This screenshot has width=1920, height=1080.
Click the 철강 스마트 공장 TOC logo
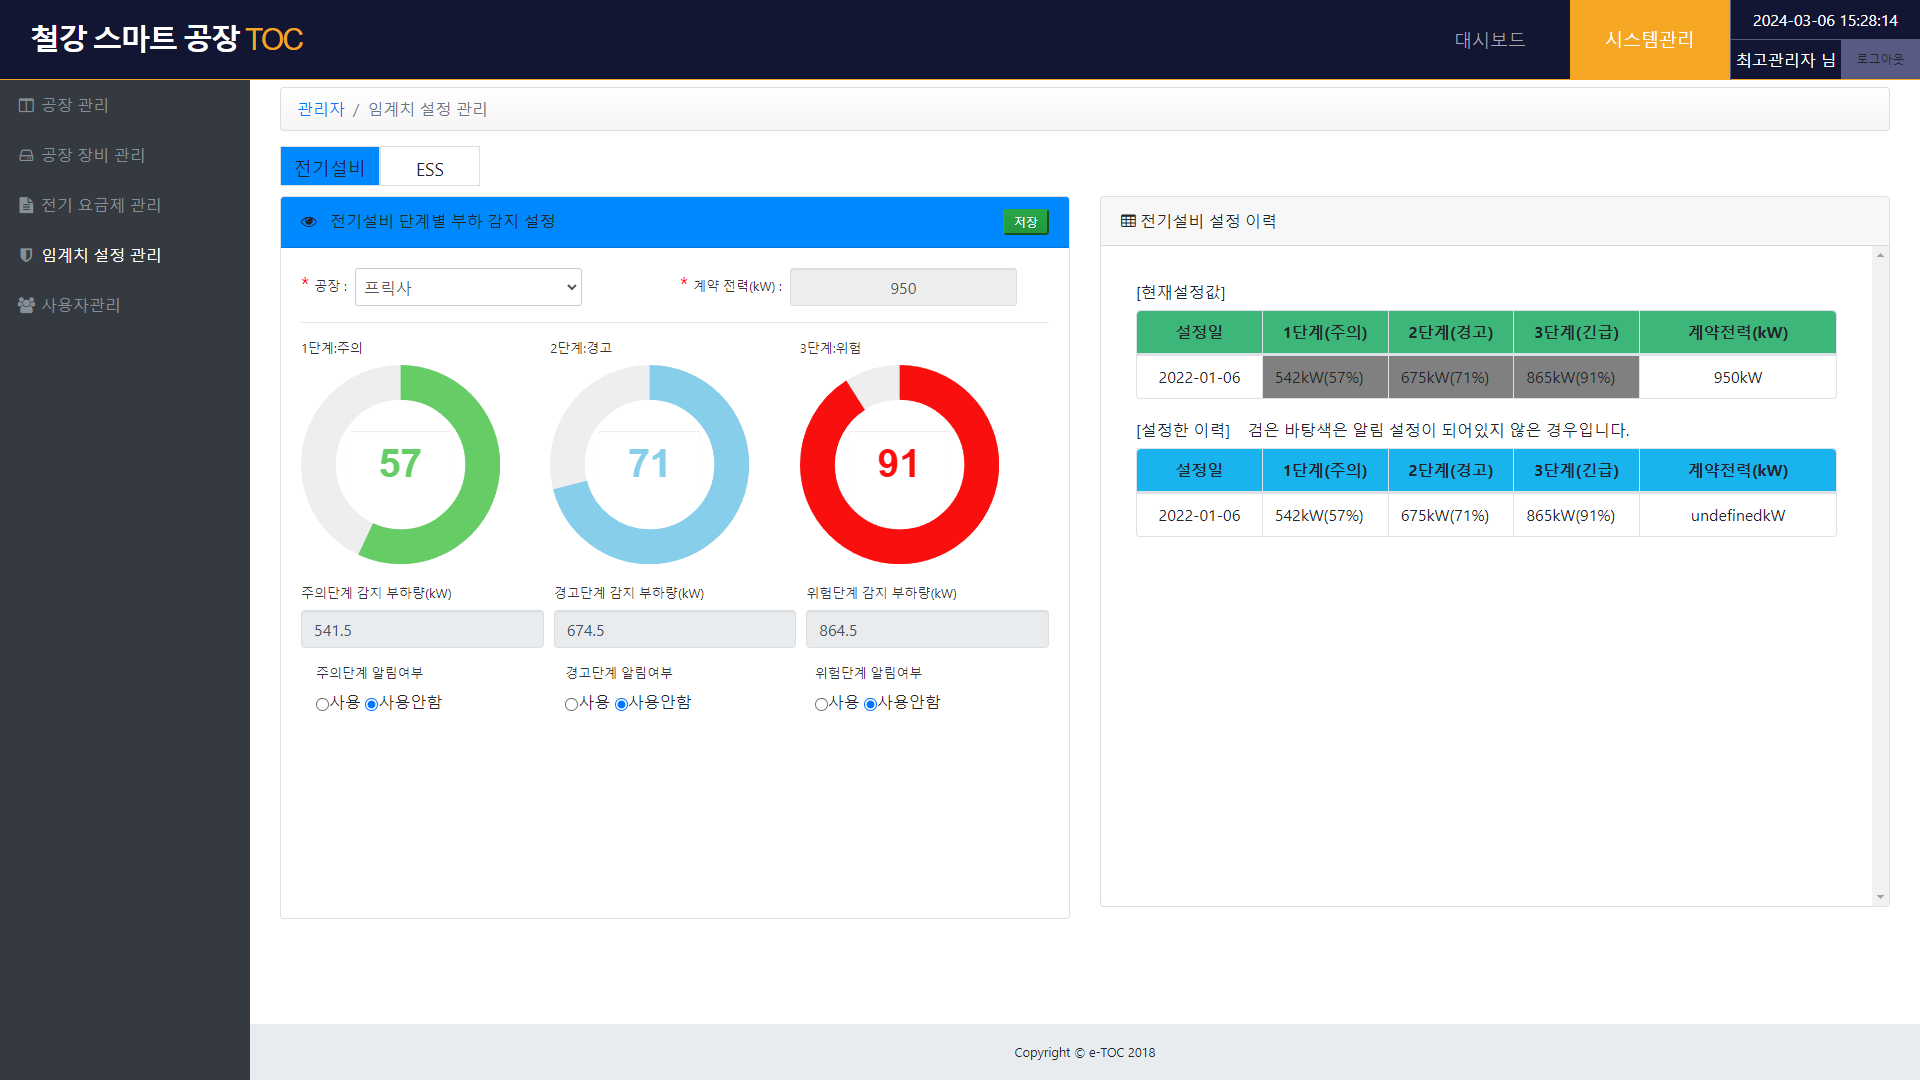click(167, 39)
